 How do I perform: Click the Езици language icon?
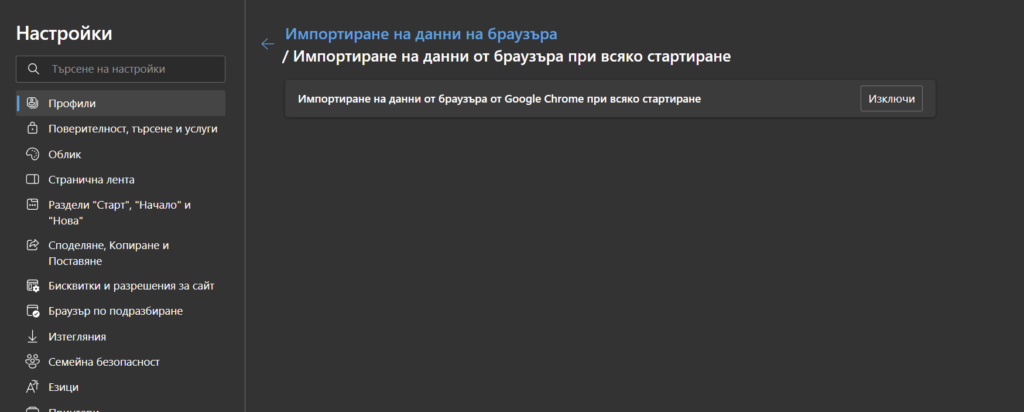33,387
